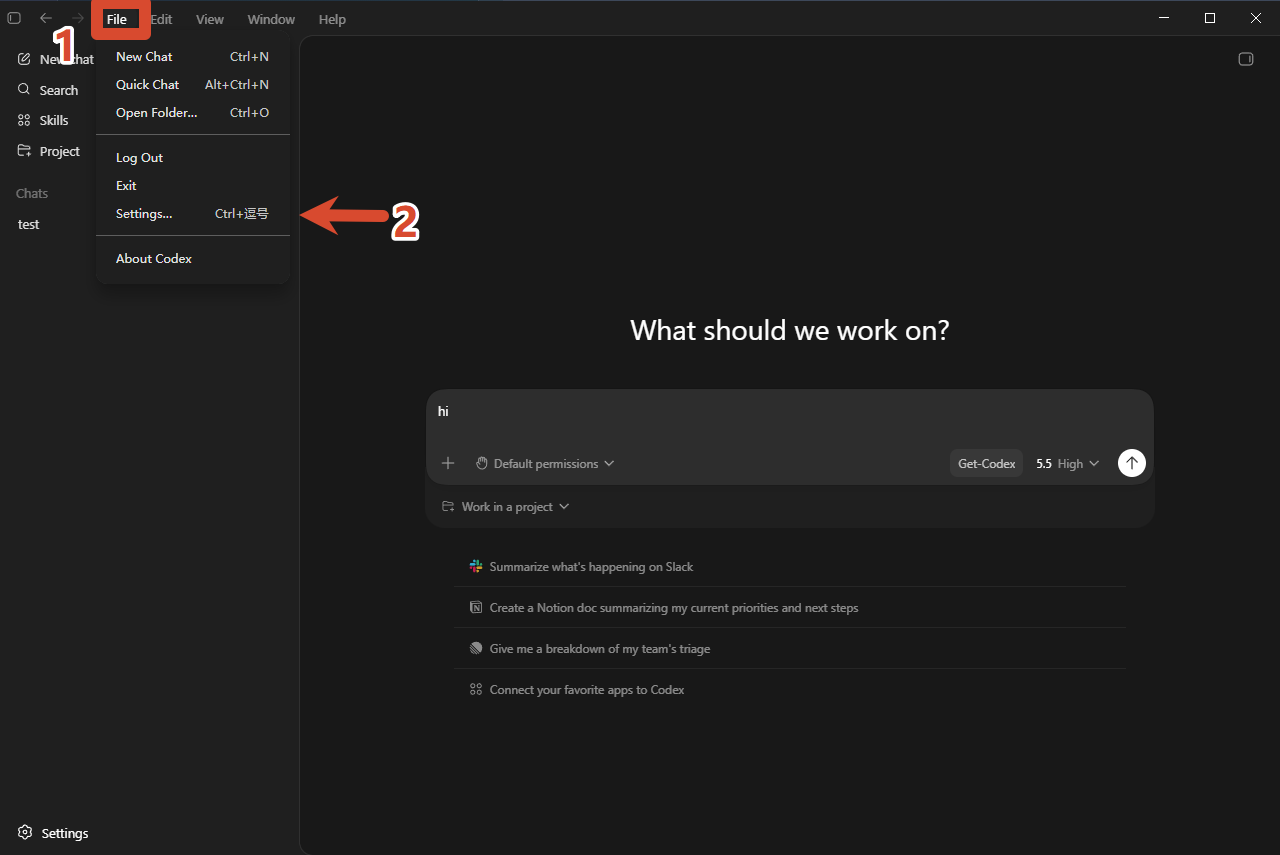Click the Settings gear icon at bottom-left
1280x855 pixels.
coord(25,833)
